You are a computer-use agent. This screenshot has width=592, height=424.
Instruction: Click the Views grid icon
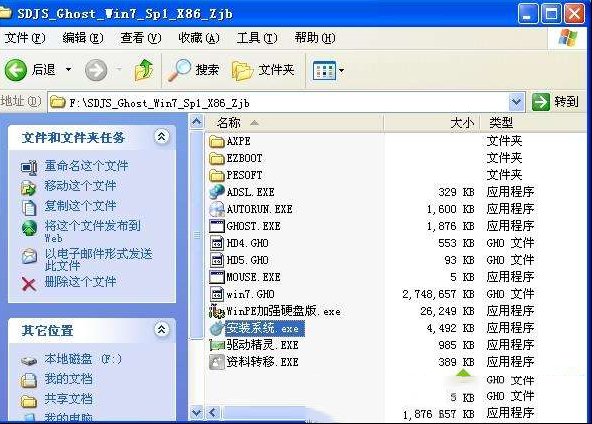tap(324, 70)
